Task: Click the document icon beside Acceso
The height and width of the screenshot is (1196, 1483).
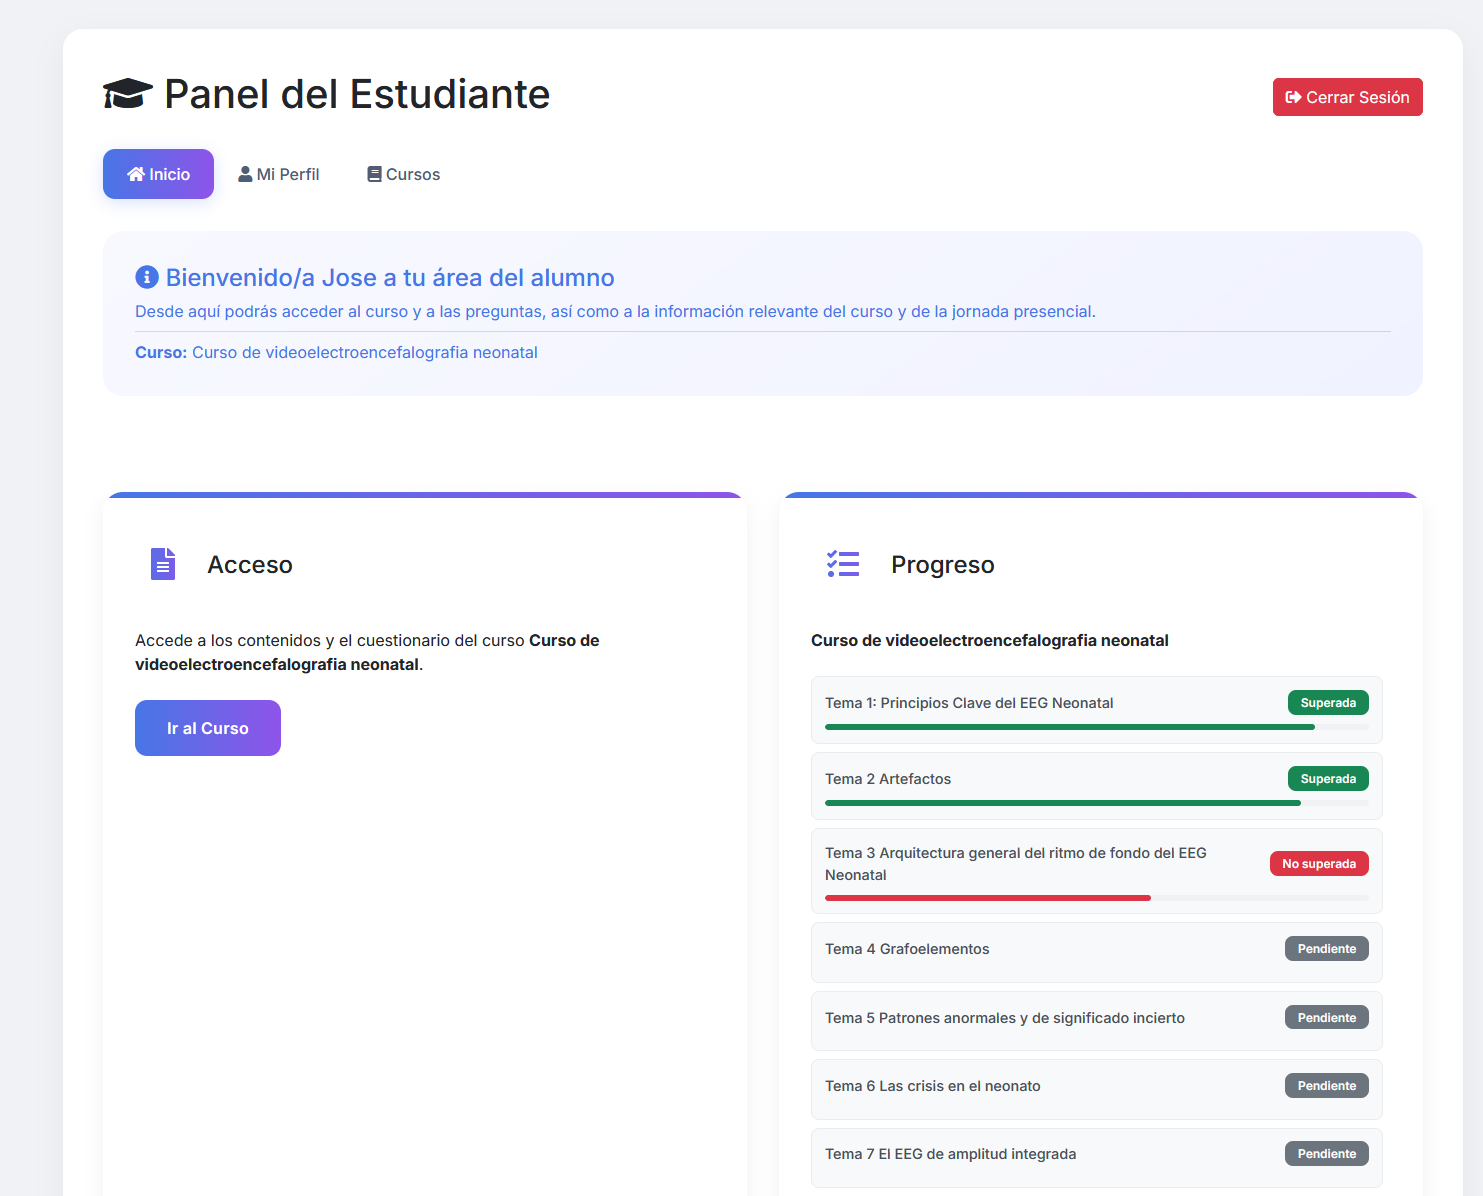Action: click(162, 564)
